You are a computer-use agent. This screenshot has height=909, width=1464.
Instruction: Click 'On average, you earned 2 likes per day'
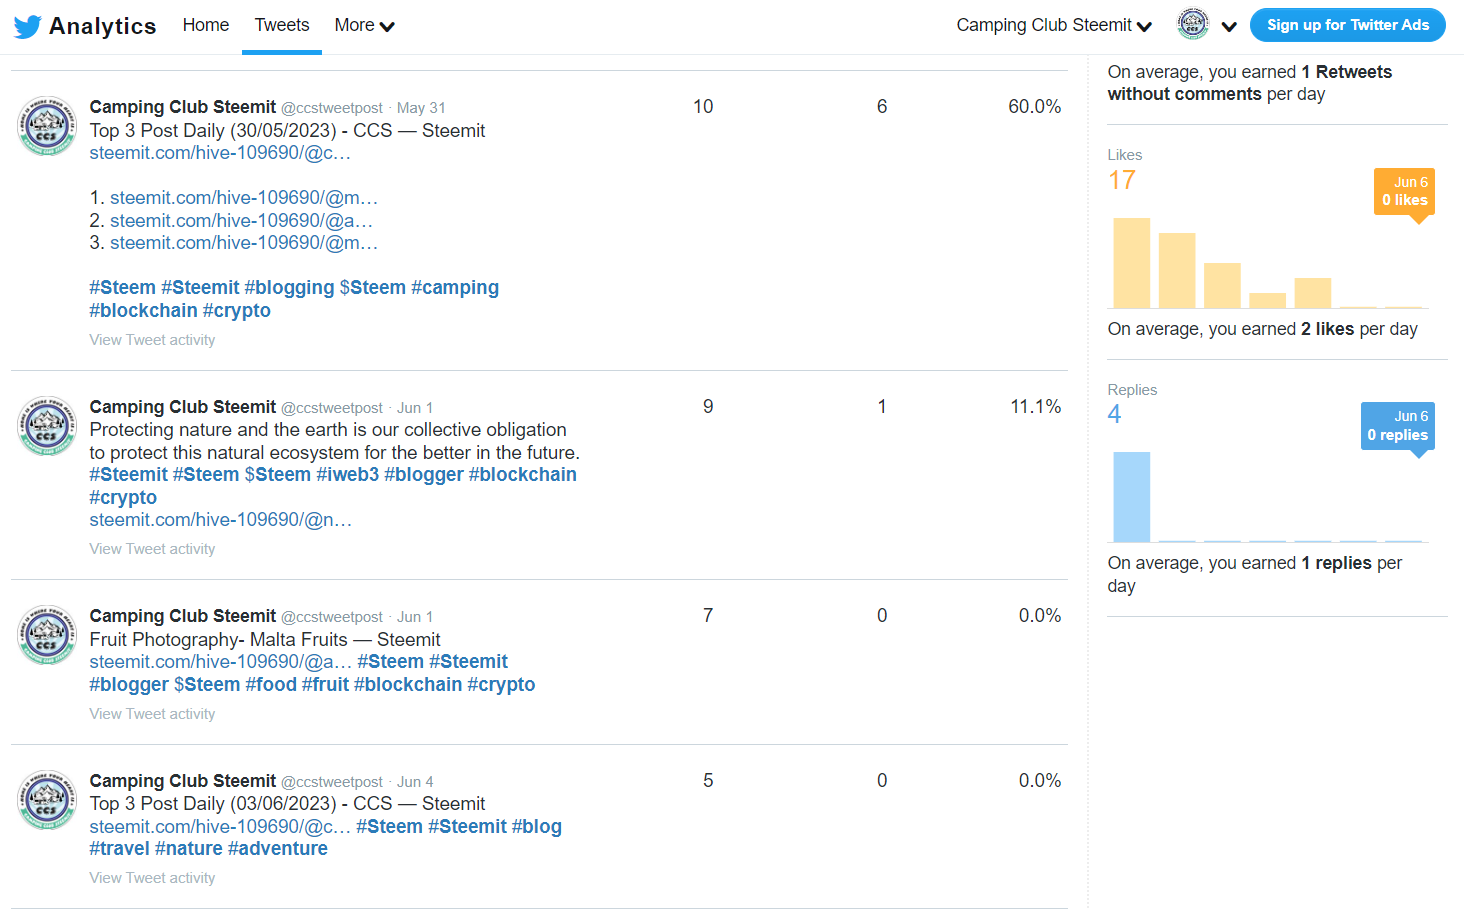(x=1263, y=329)
